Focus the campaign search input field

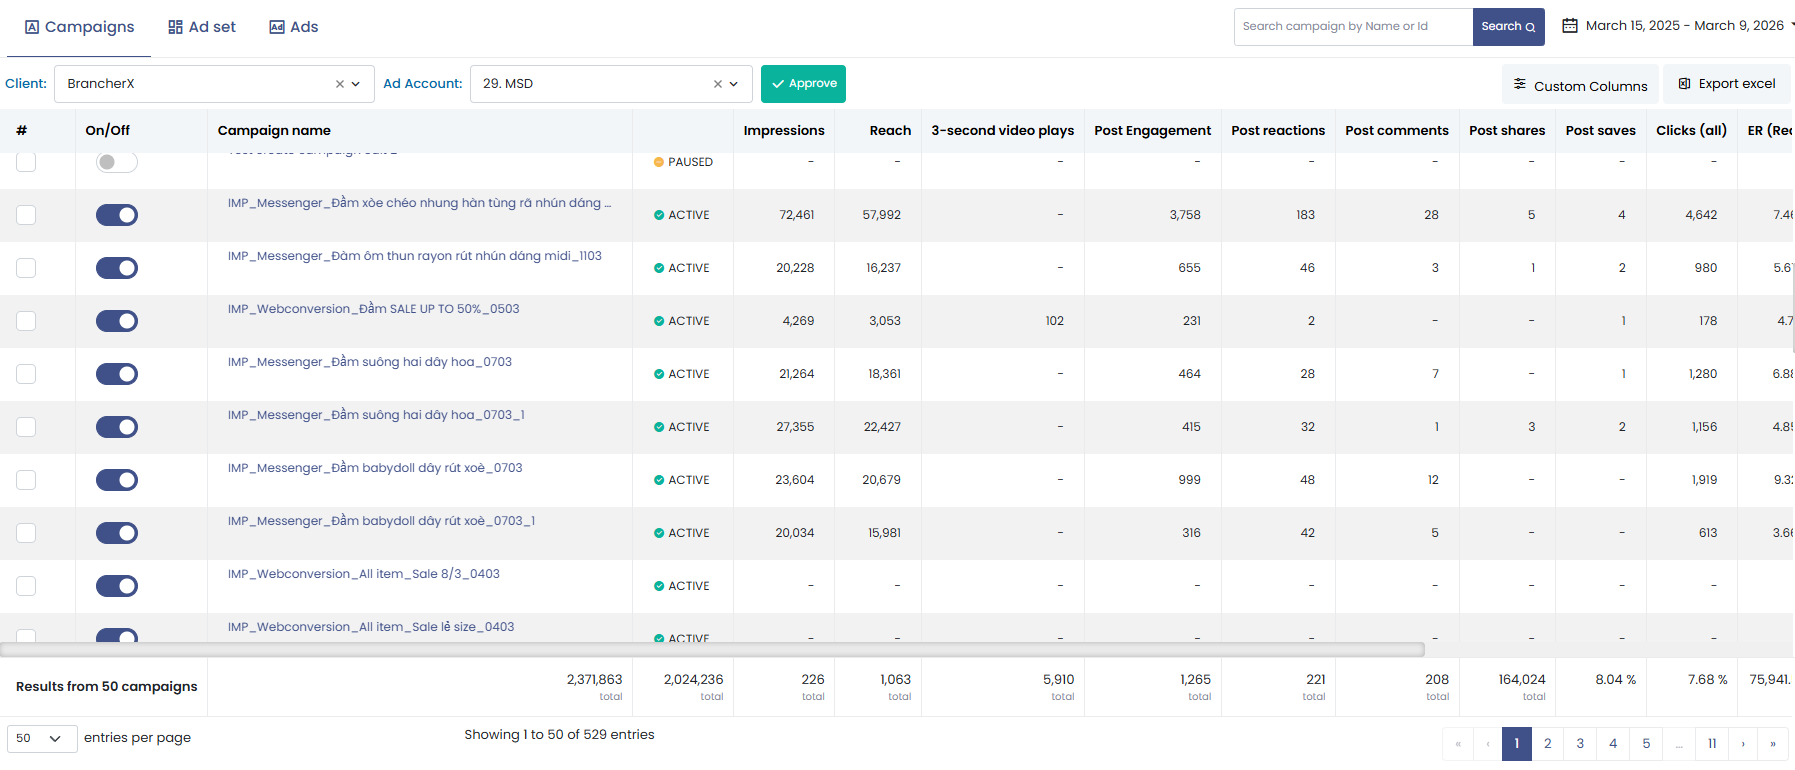(1352, 27)
